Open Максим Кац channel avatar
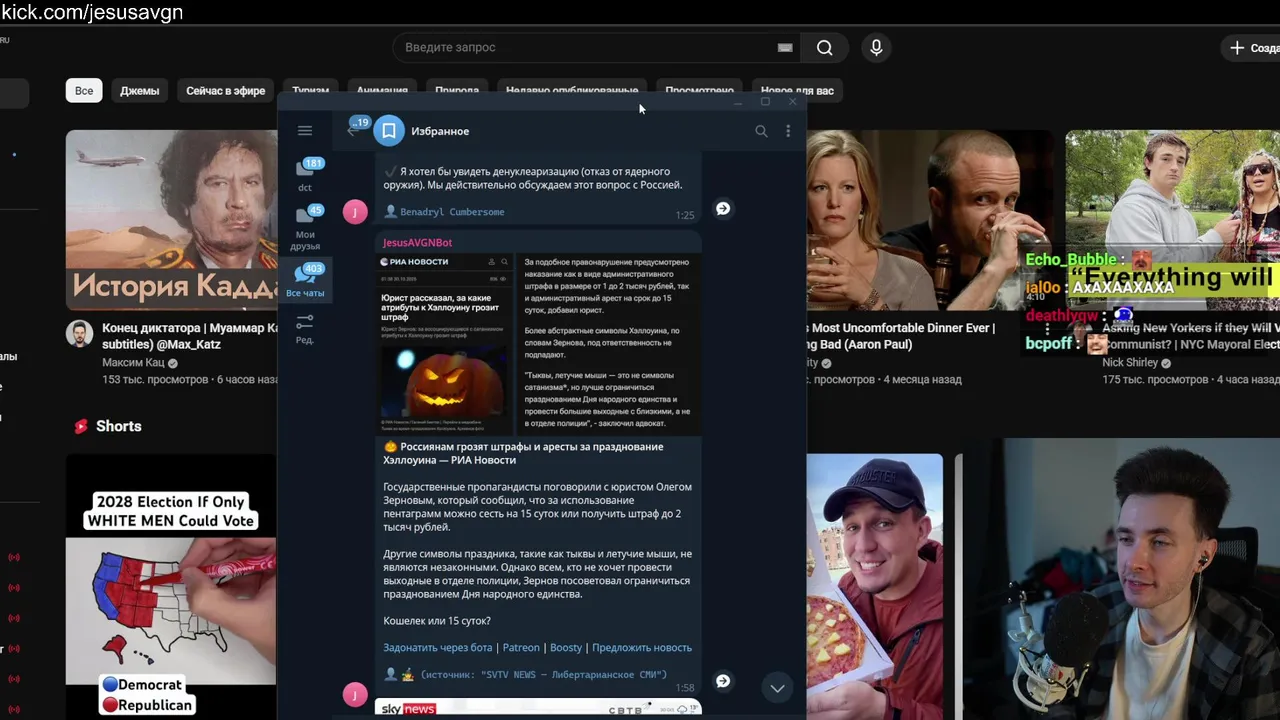This screenshot has height=720, width=1280. coord(80,334)
